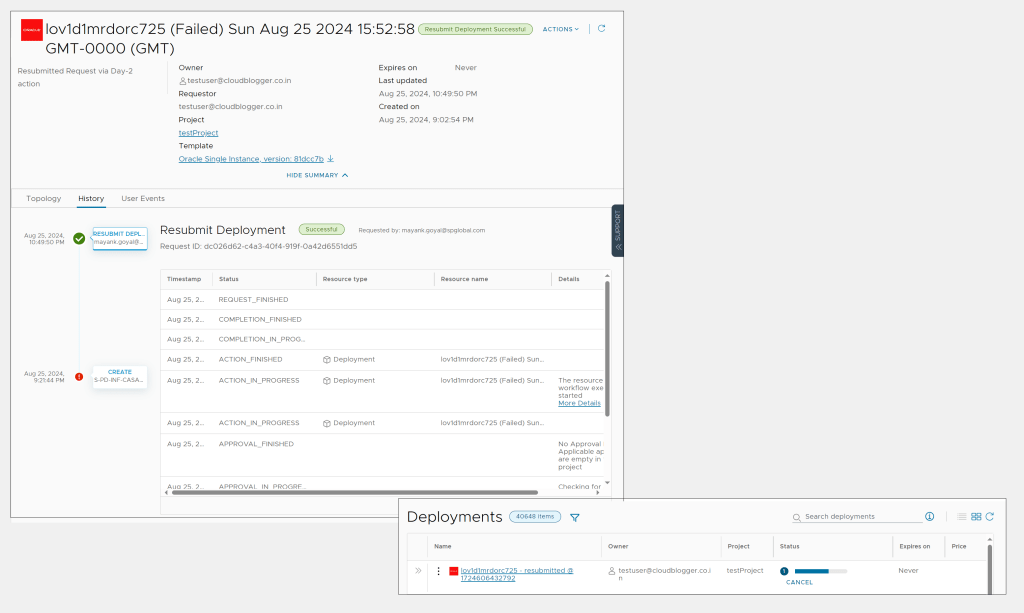This screenshot has height=613, width=1024.
Task: Refresh the Deployments list
Action: coord(990,517)
